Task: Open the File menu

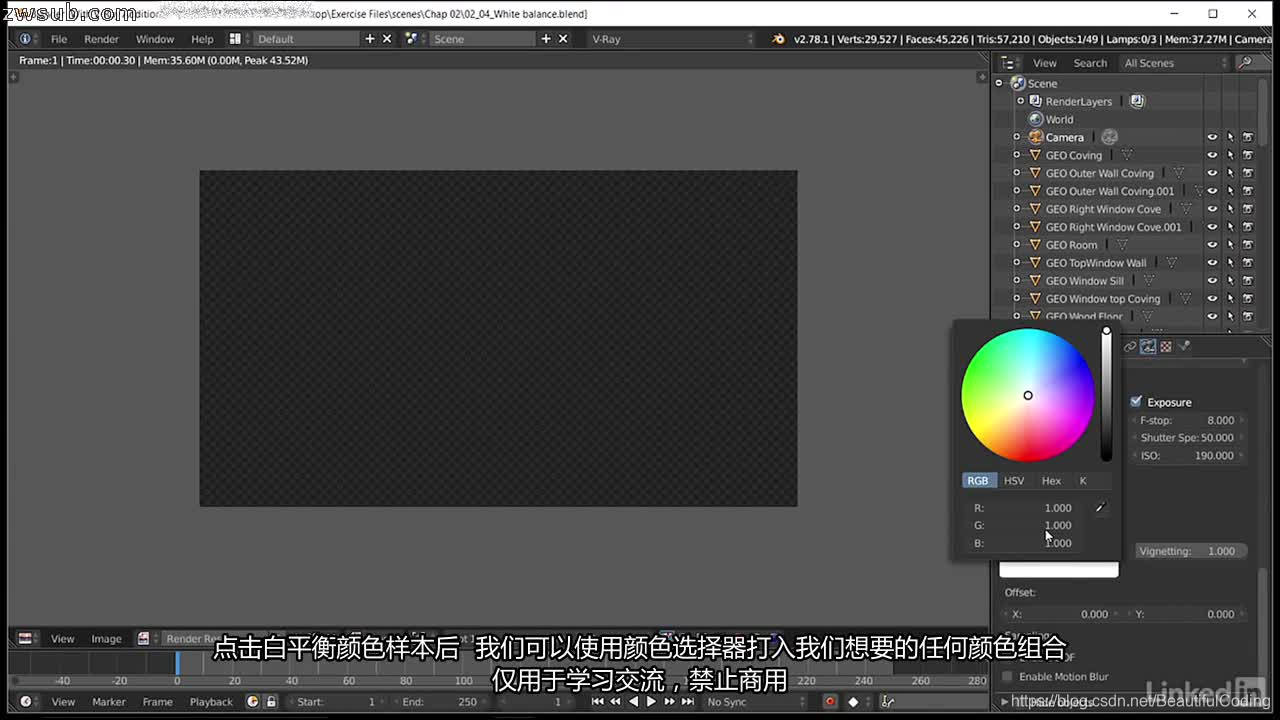Action: (x=59, y=39)
